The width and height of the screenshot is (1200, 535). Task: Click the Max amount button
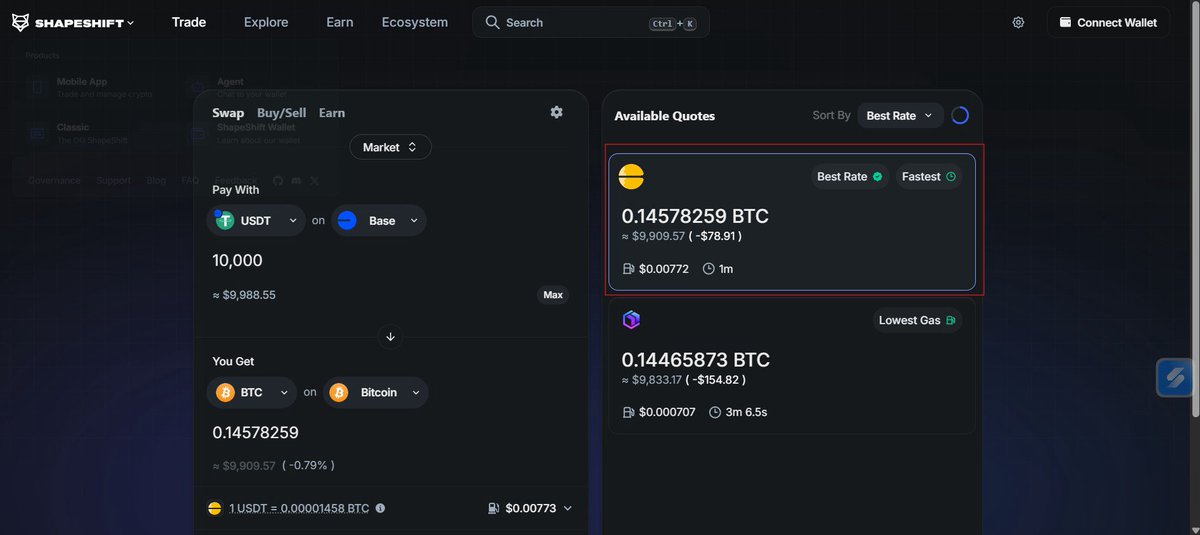pyautogui.click(x=553, y=295)
